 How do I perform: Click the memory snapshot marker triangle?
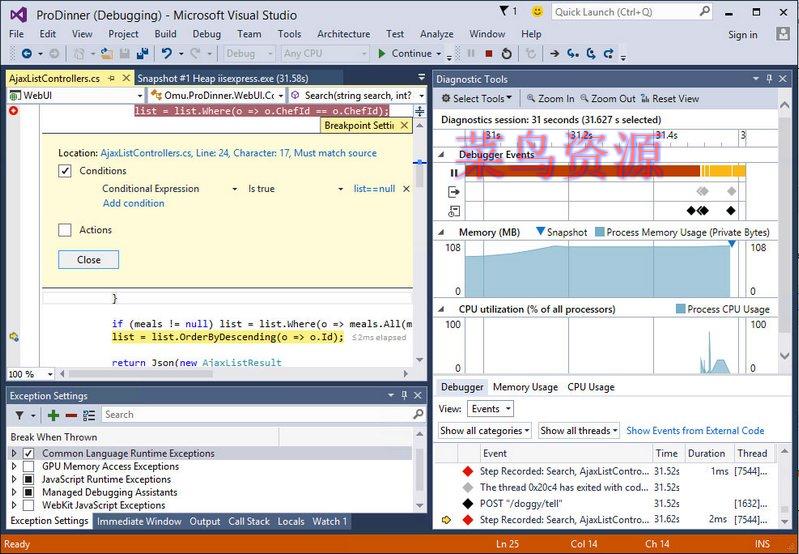pos(732,245)
